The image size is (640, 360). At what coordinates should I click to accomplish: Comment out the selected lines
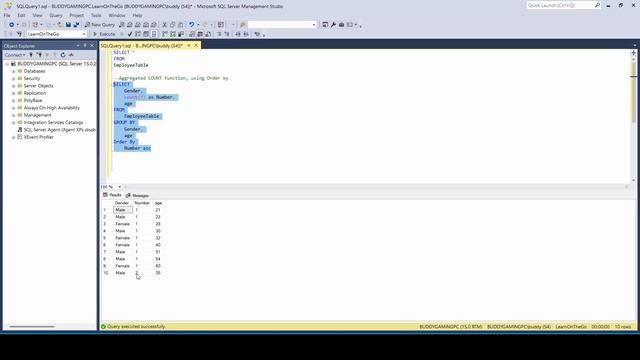click(219, 34)
